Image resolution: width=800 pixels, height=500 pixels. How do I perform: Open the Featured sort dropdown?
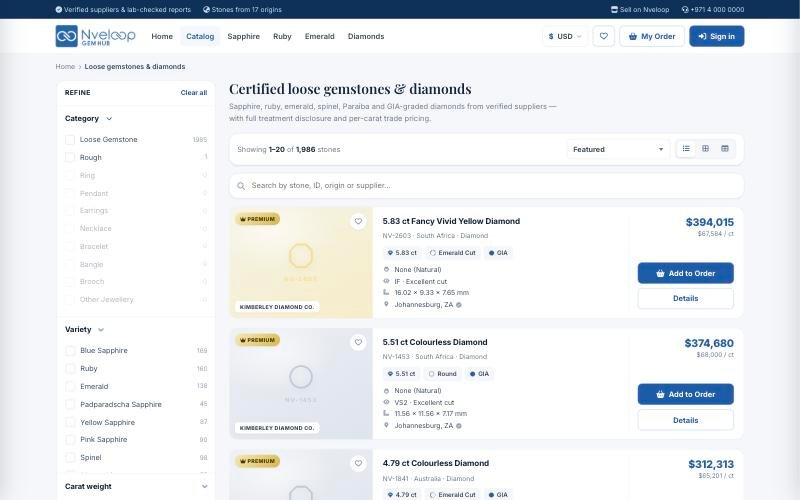[618, 149]
